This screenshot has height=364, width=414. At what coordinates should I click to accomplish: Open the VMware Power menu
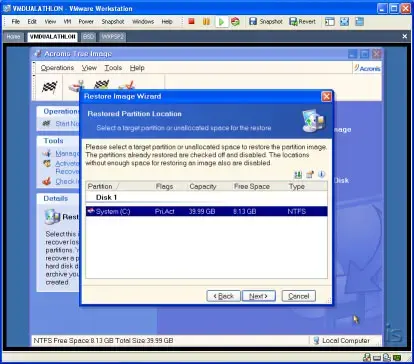86,22
